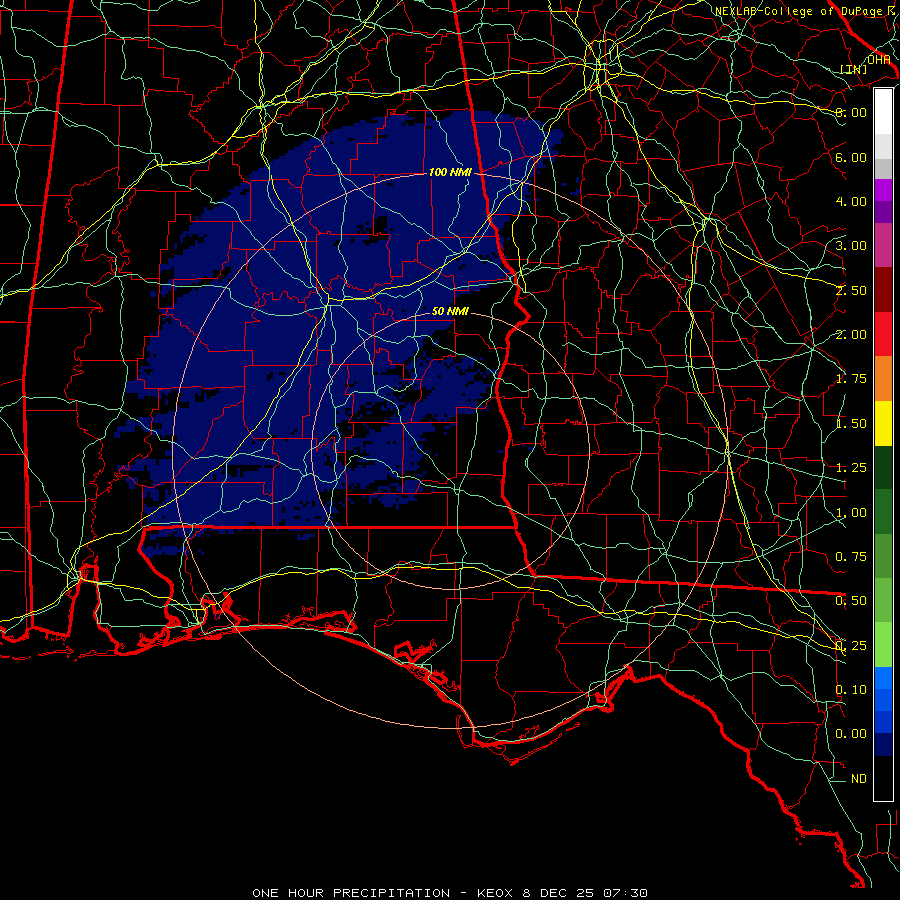900x900 pixels.
Task: Pick the white swatch atop the legend
Action: tap(883, 112)
